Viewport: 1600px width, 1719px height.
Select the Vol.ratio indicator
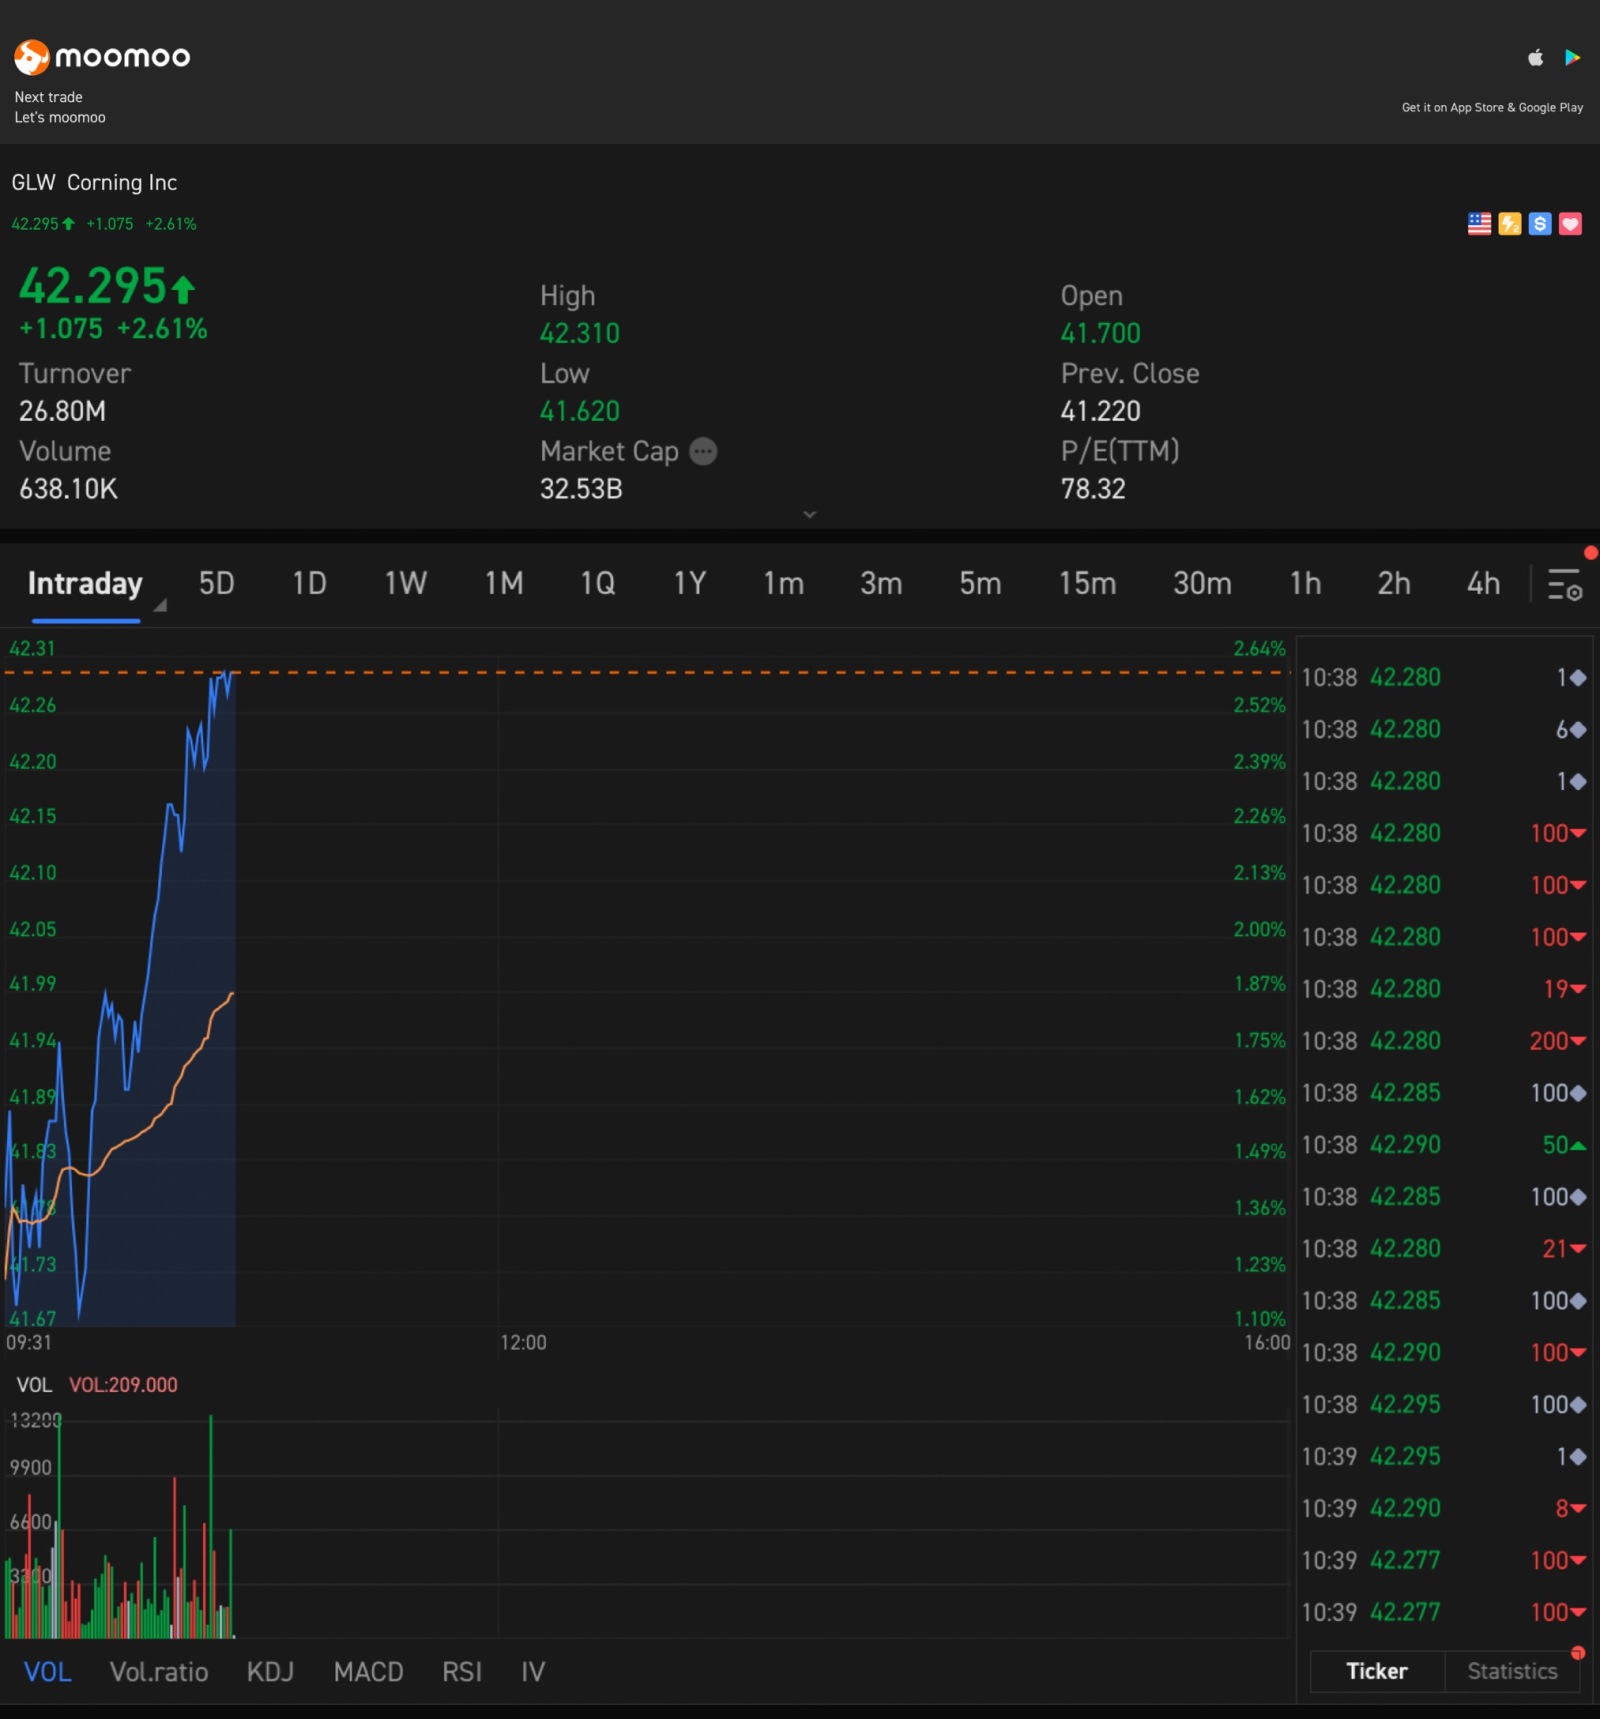[159, 1672]
